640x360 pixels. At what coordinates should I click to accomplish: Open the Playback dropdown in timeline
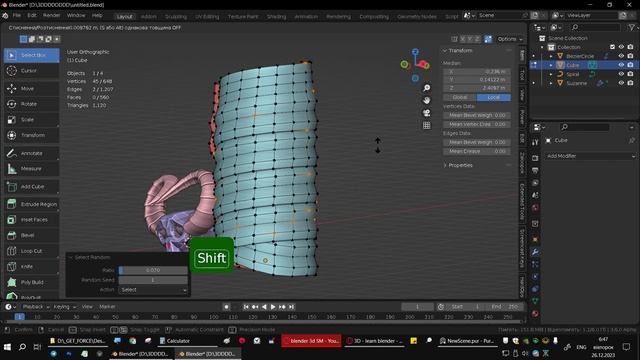36,307
